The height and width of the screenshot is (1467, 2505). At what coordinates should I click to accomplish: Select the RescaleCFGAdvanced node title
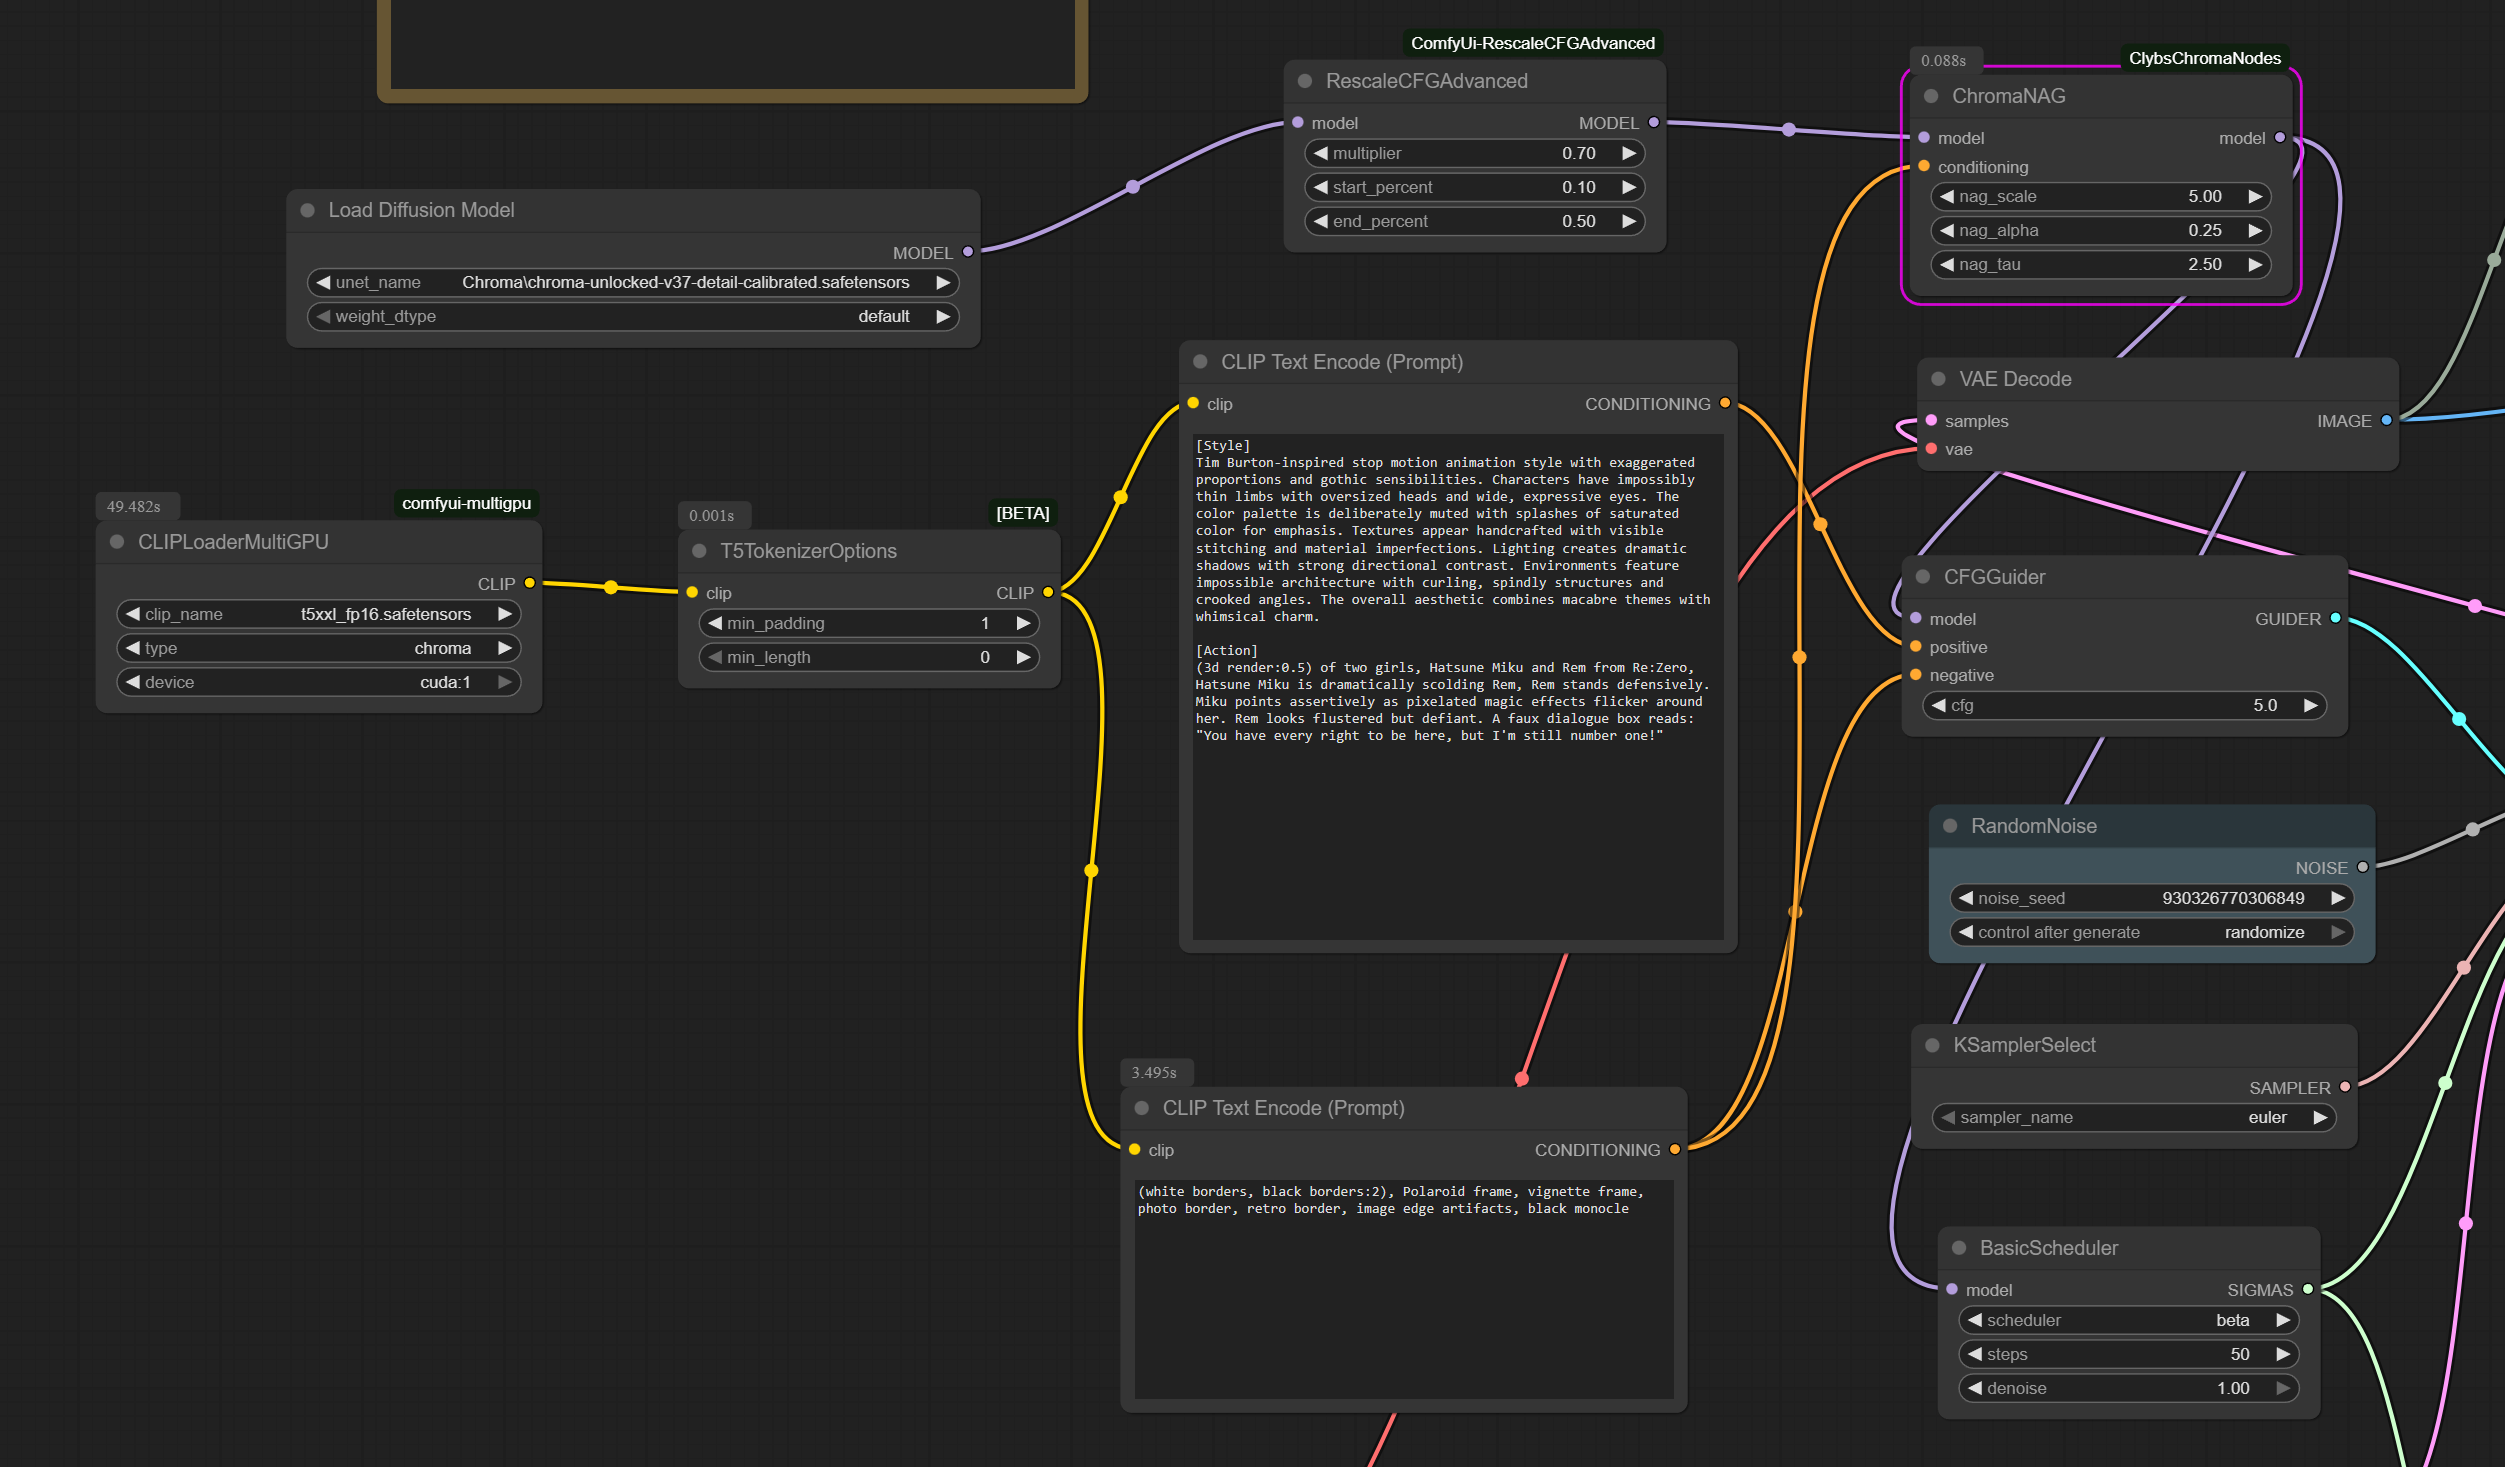[x=1426, y=81]
